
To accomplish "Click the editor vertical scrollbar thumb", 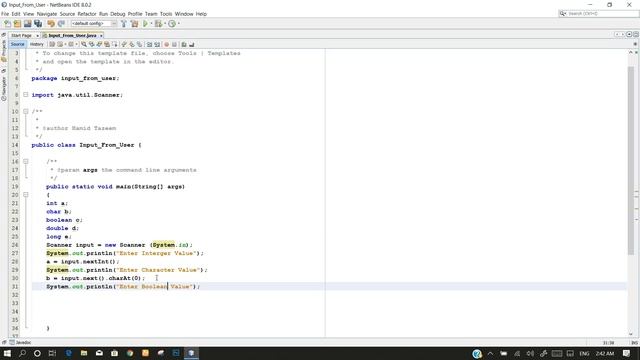I will [x=631, y=160].
